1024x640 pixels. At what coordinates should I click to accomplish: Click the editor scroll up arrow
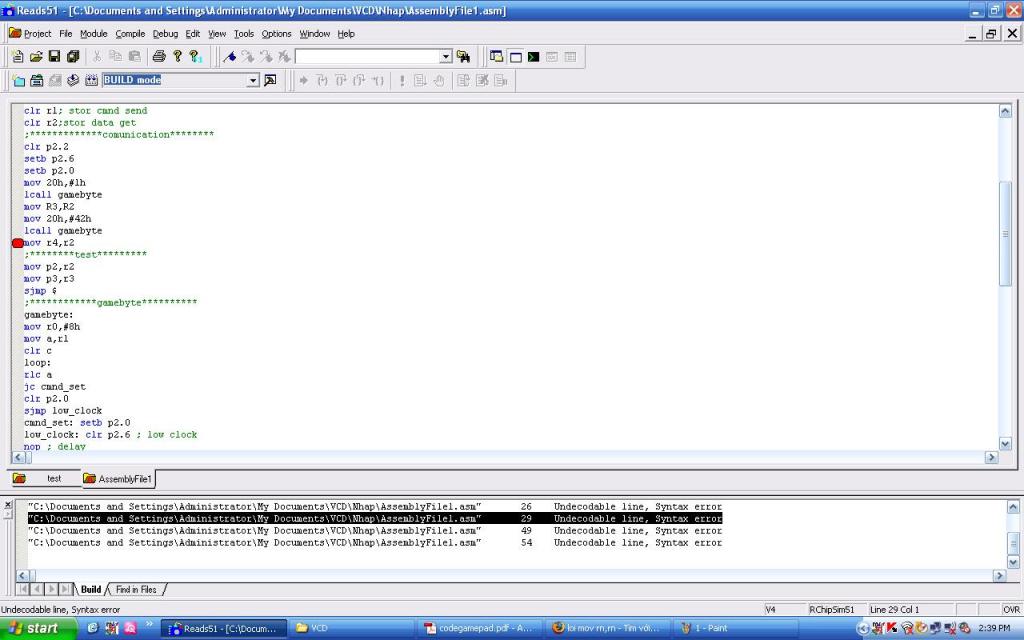tap(1005, 111)
